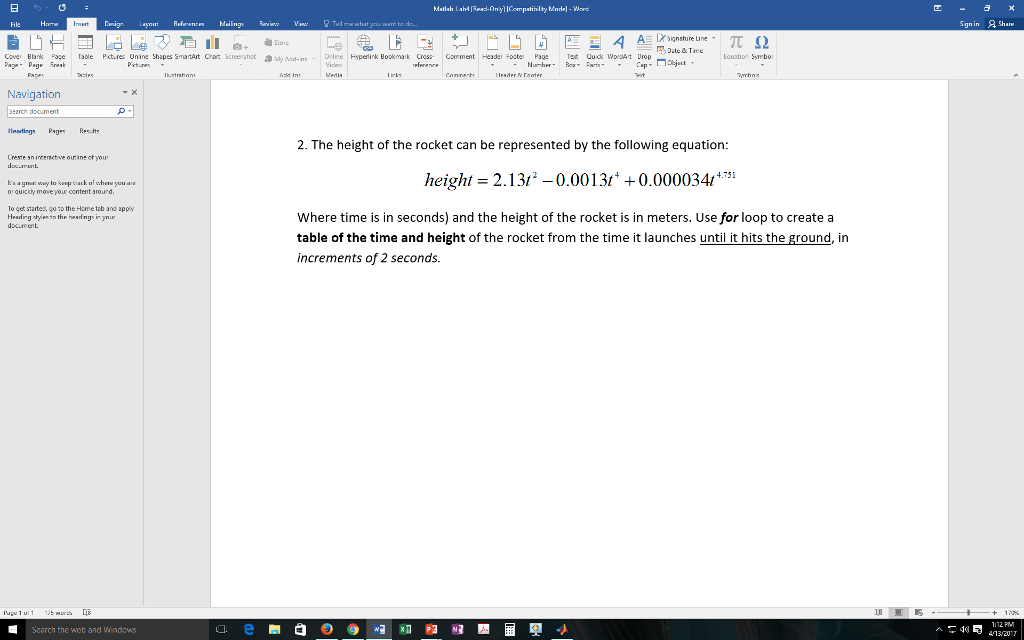The width and height of the screenshot is (1024, 640).
Task: Open the Review ribbon tab
Action: point(269,24)
